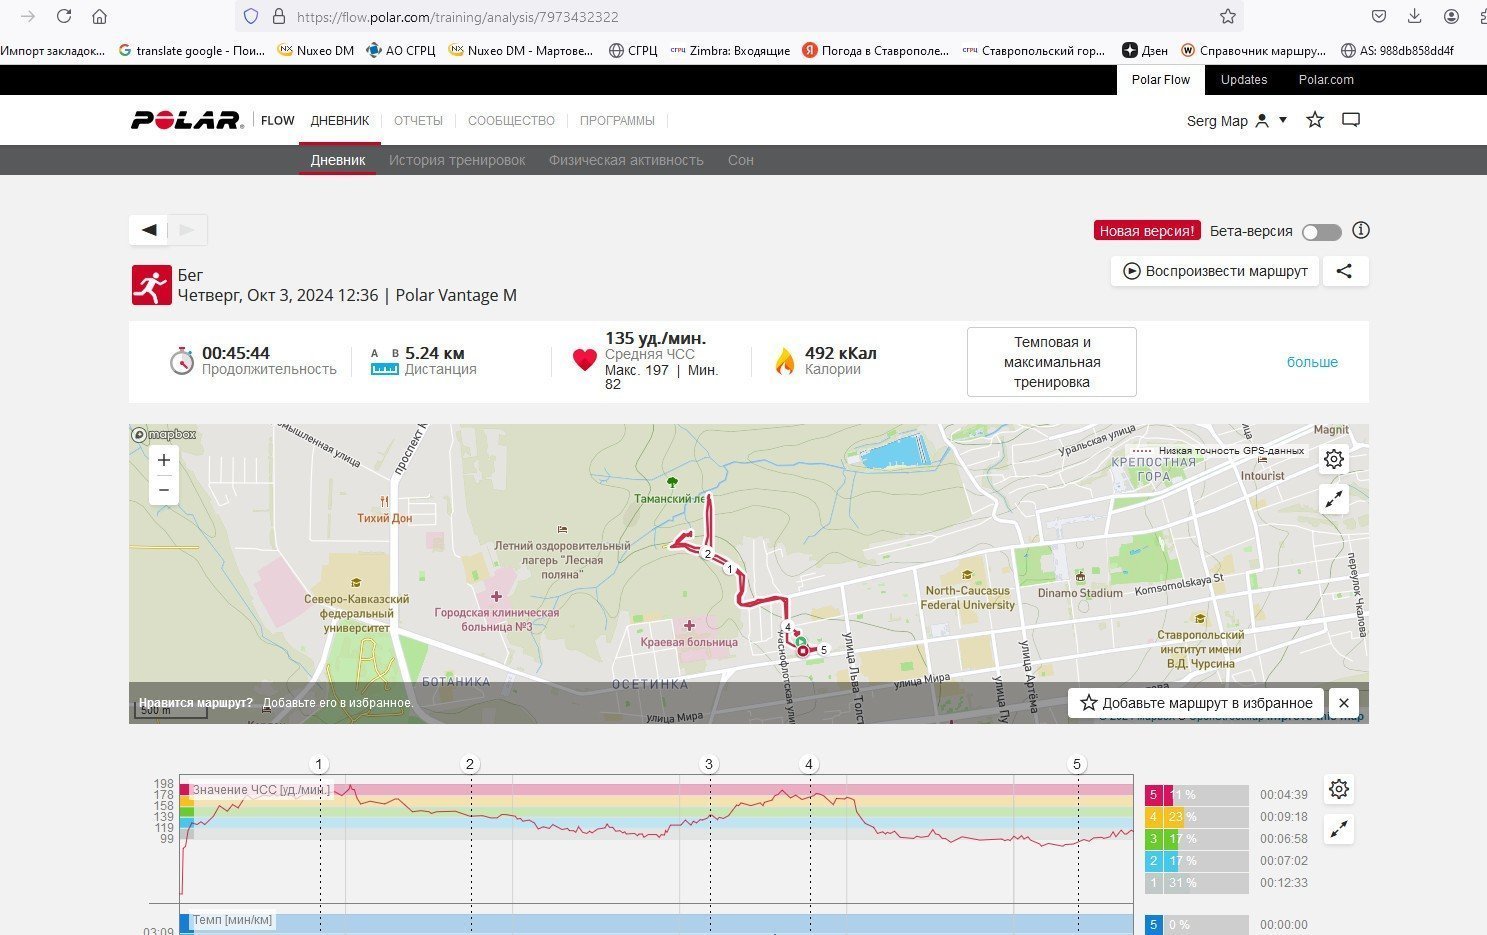The height and width of the screenshot is (935, 1487).
Task: Show beta version info icon
Action: coord(1361,230)
